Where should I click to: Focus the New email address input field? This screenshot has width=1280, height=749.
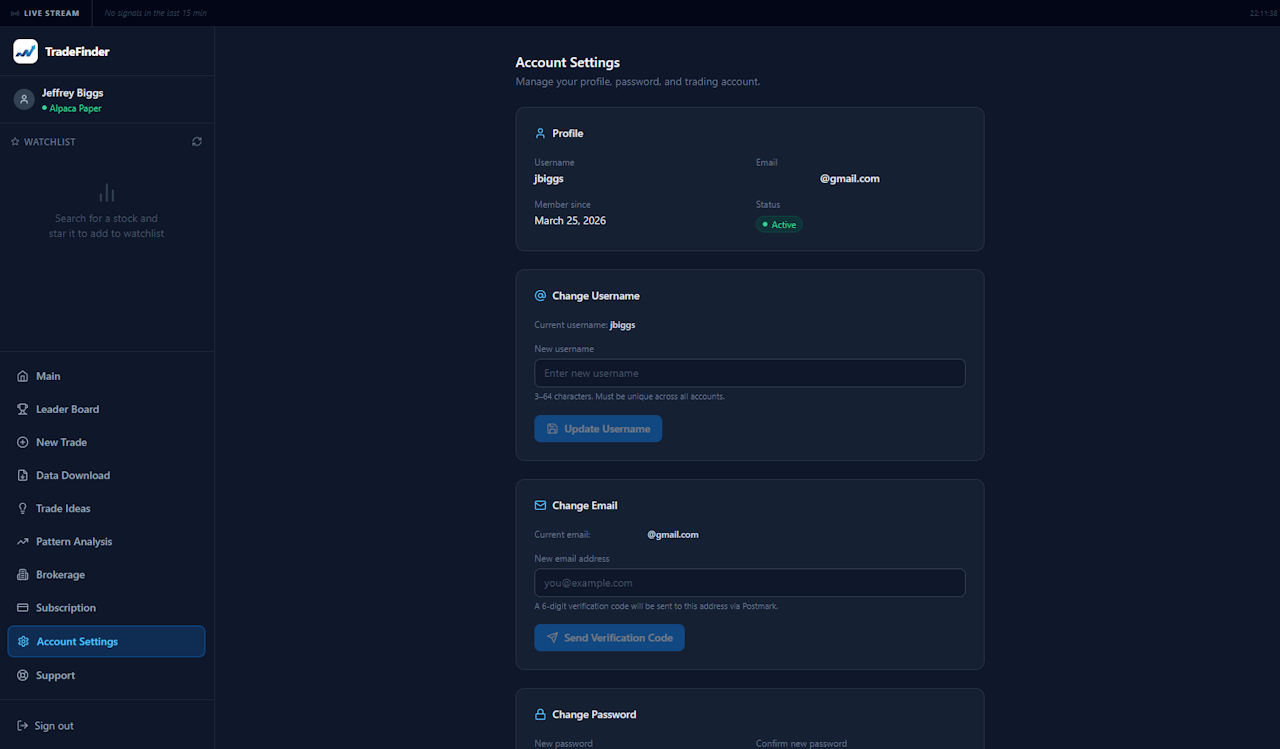coord(750,583)
